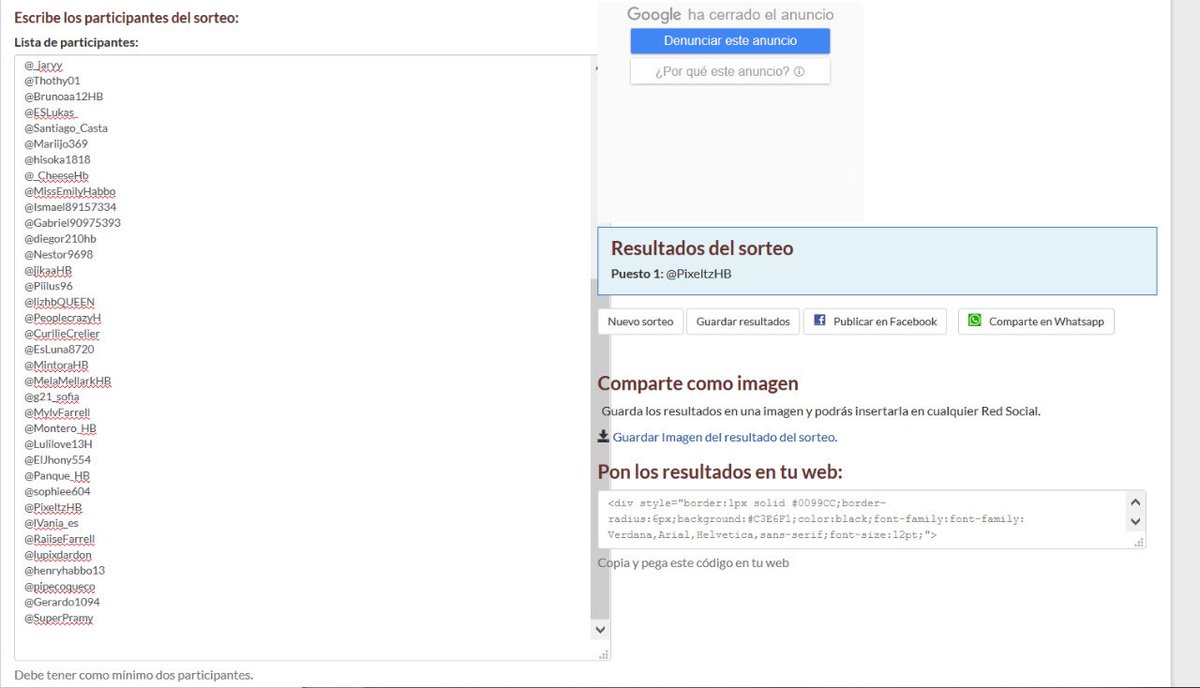Image resolution: width=1200 pixels, height=688 pixels.
Task: Click participant @Marlijo369
Action: click(56, 144)
